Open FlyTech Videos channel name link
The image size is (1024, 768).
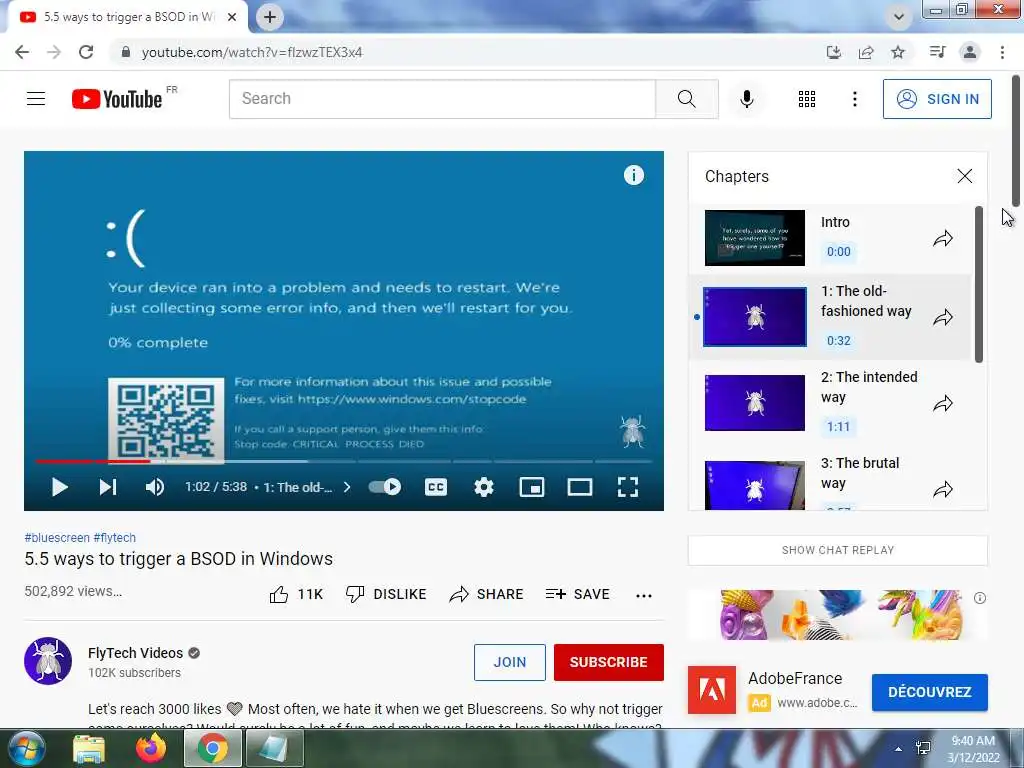click(x=135, y=653)
